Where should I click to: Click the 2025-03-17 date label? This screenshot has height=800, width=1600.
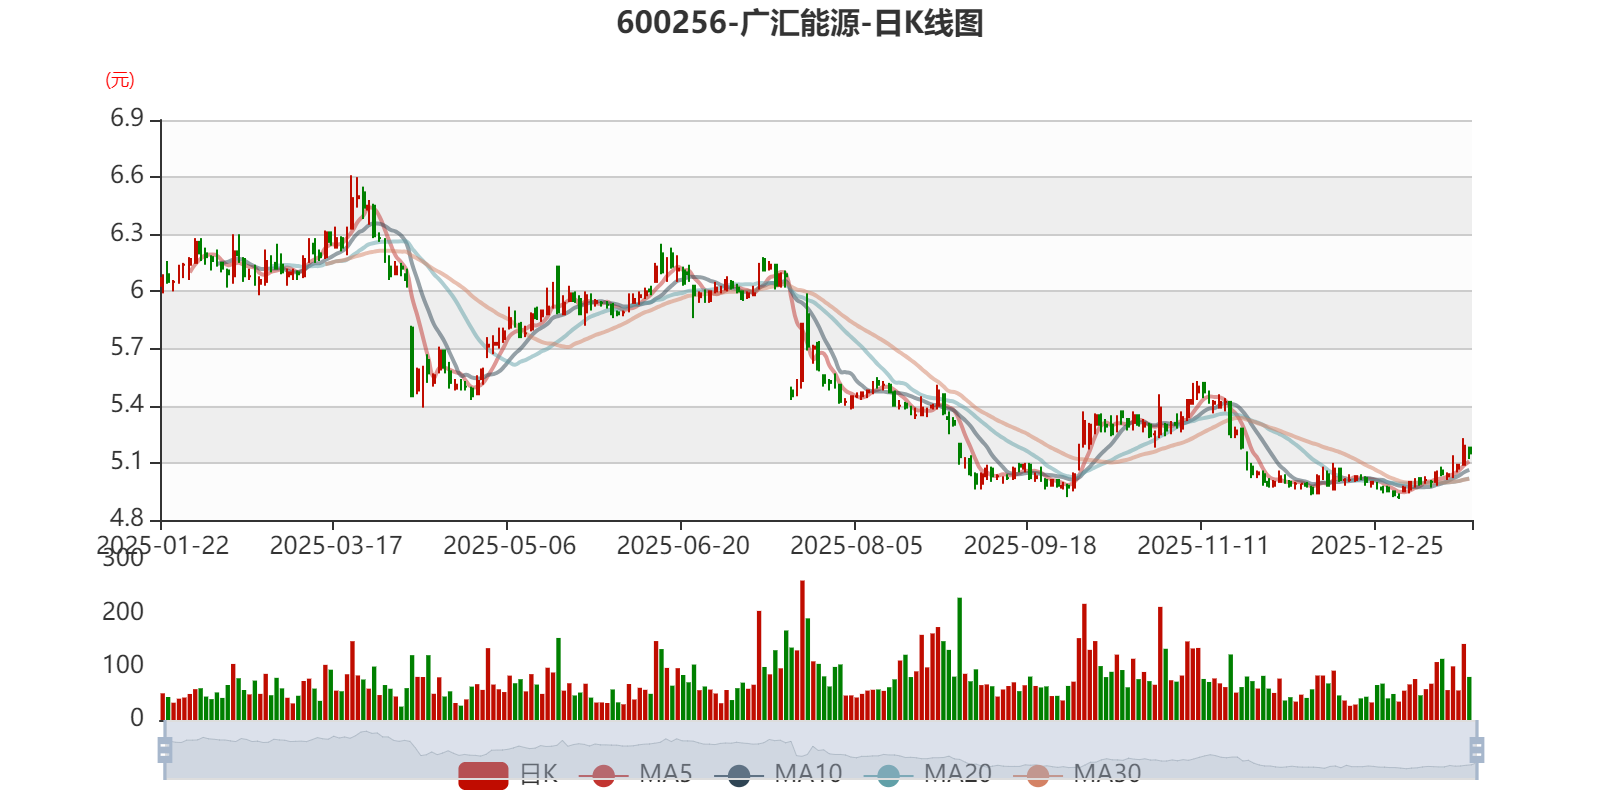336,546
